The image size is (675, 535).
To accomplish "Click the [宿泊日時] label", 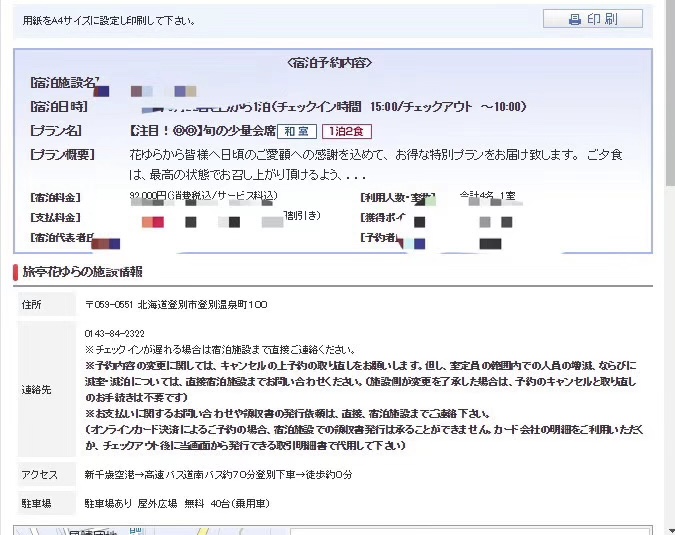I will click(59, 107).
